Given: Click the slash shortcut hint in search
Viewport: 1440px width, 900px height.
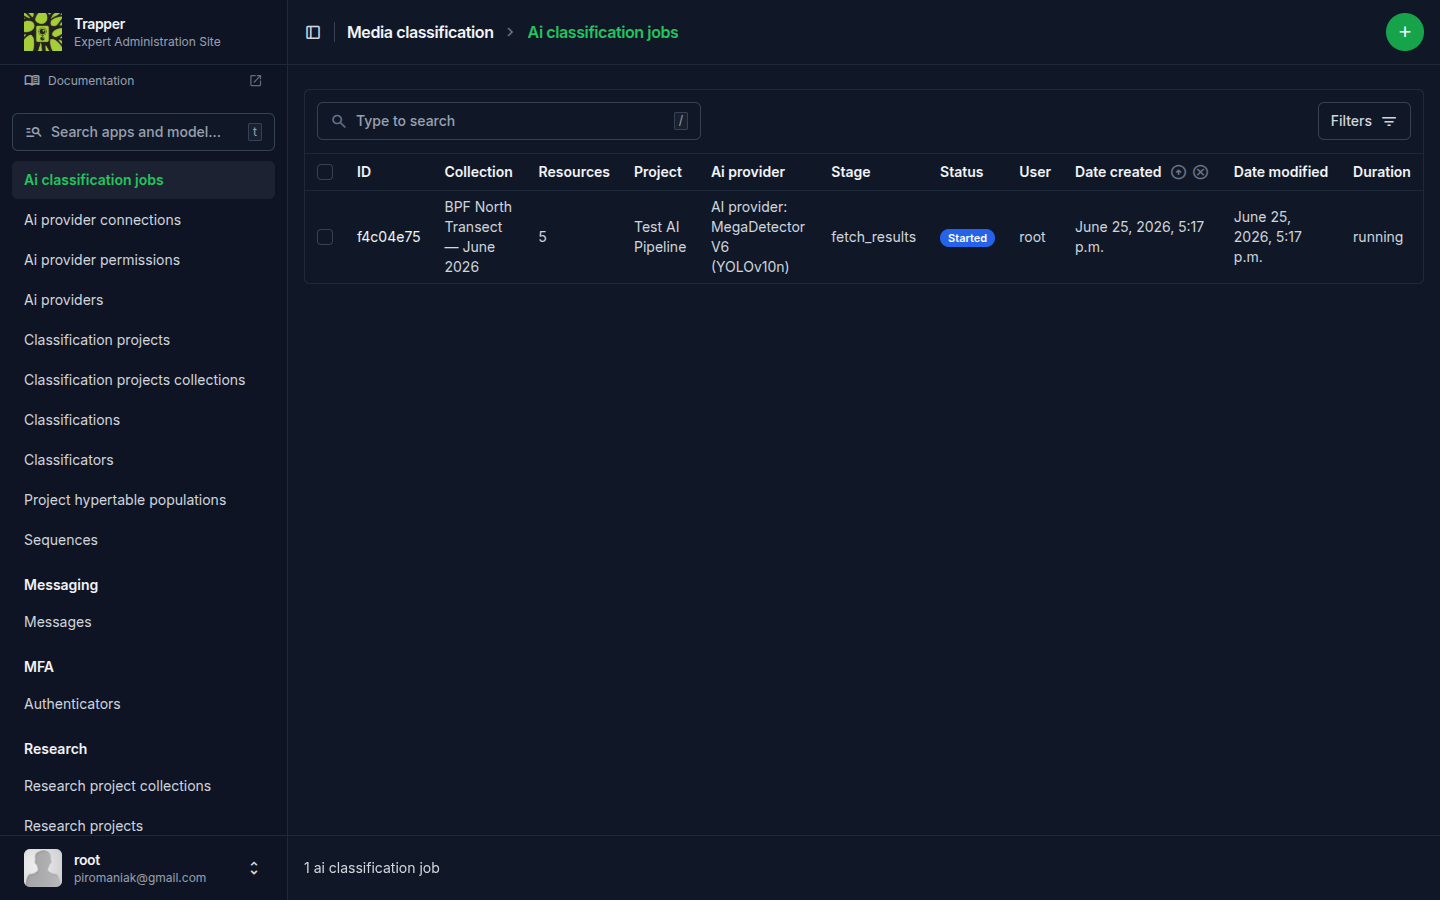Looking at the screenshot, I should pos(681,121).
